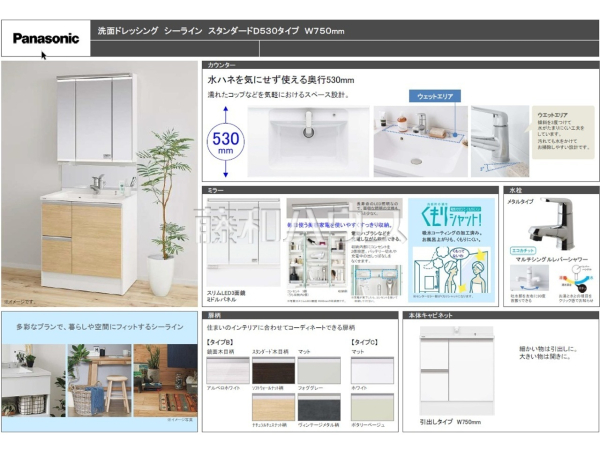Click the ミラー section header
The height and width of the screenshot is (450, 600).
pos(350,190)
